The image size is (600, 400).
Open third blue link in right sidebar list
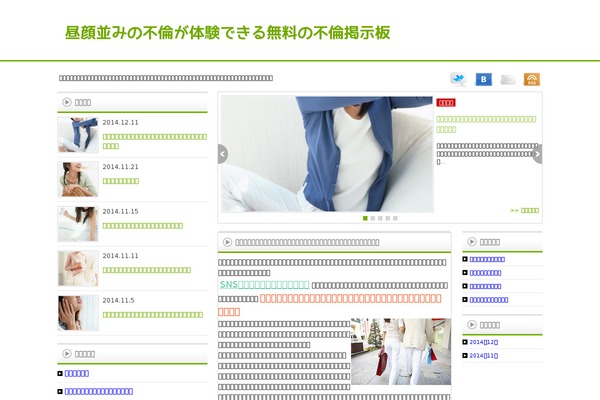click(485, 286)
